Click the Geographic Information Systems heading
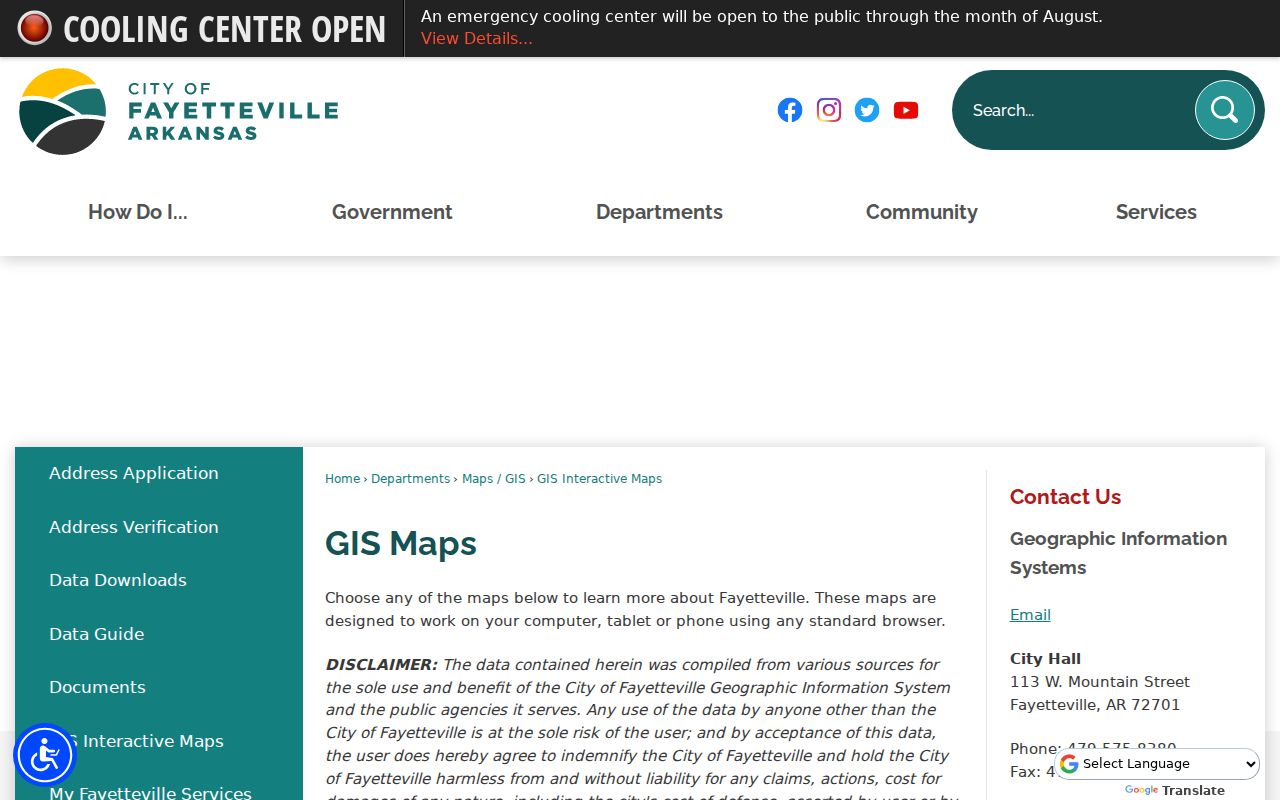Viewport: 1280px width, 800px height. coord(1118,553)
